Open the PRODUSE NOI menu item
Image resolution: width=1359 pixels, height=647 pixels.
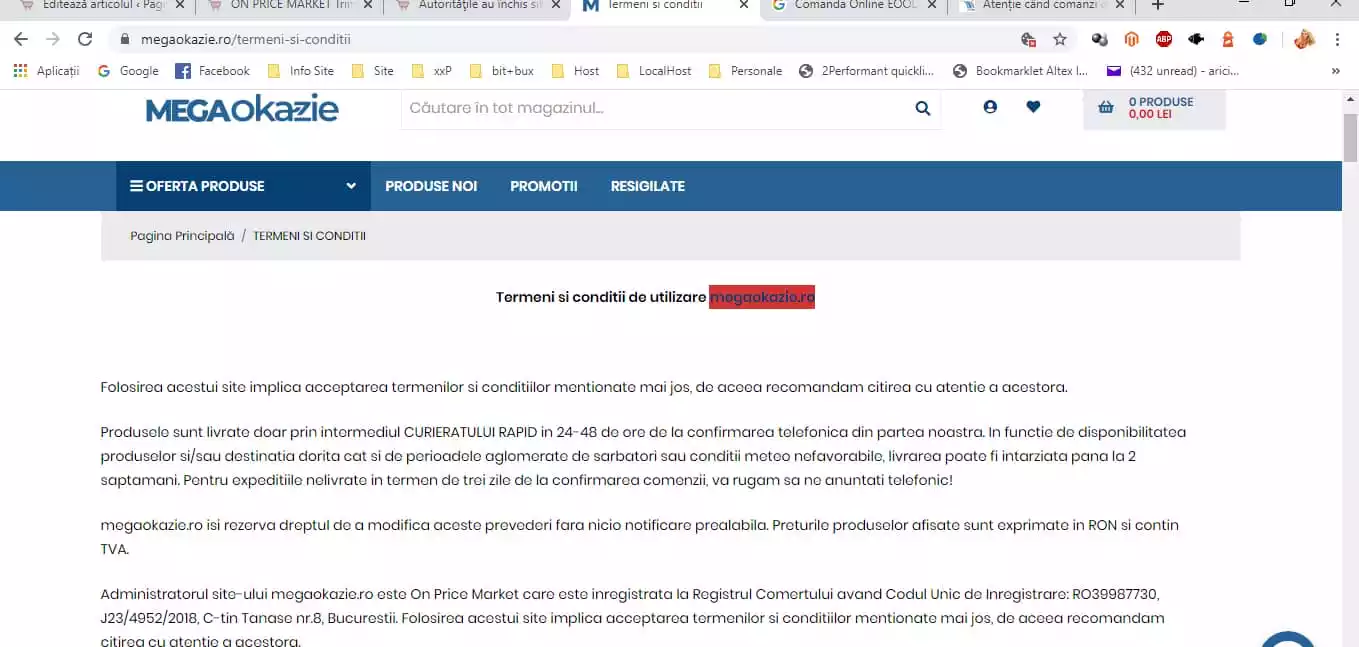click(431, 186)
